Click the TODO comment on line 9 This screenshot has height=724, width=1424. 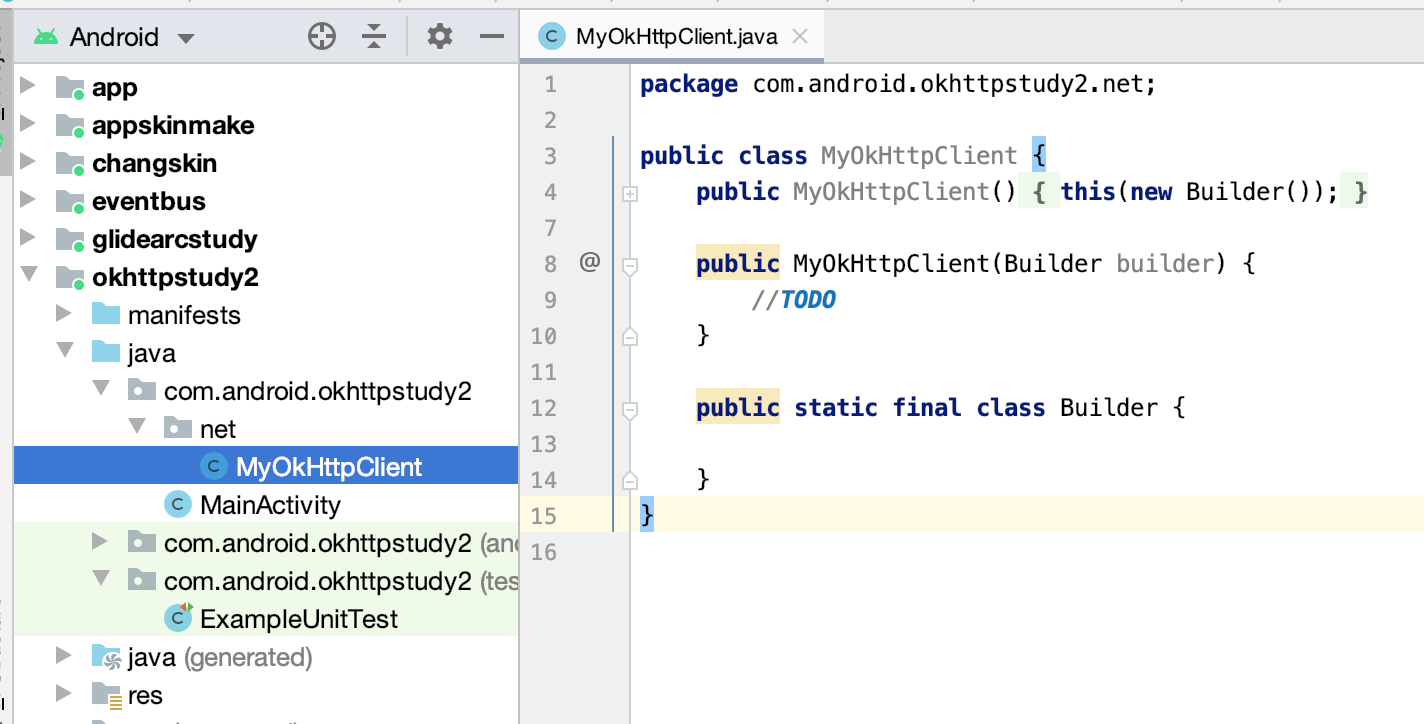[x=795, y=299]
